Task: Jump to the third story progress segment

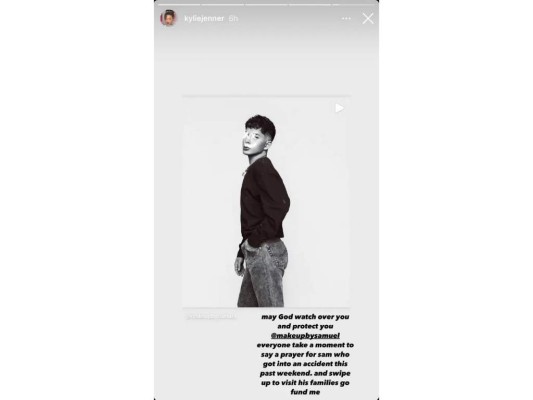Action: point(266,5)
